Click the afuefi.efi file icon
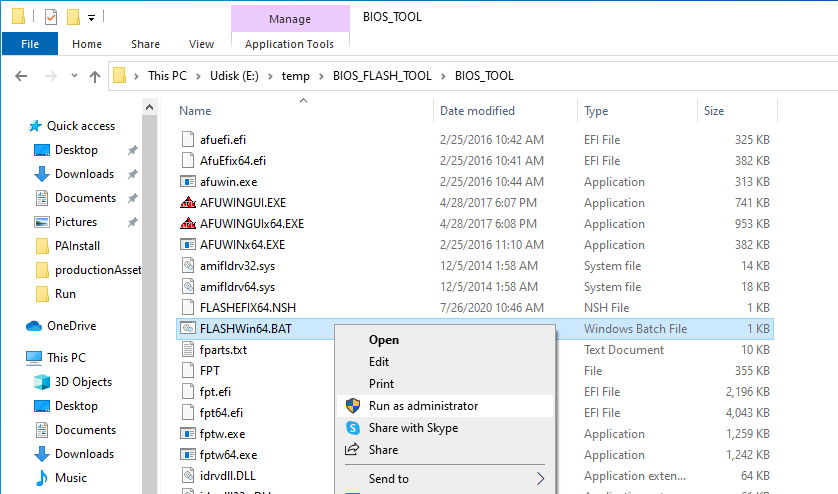This screenshot has height=494, width=838. pyautogui.click(x=188, y=140)
